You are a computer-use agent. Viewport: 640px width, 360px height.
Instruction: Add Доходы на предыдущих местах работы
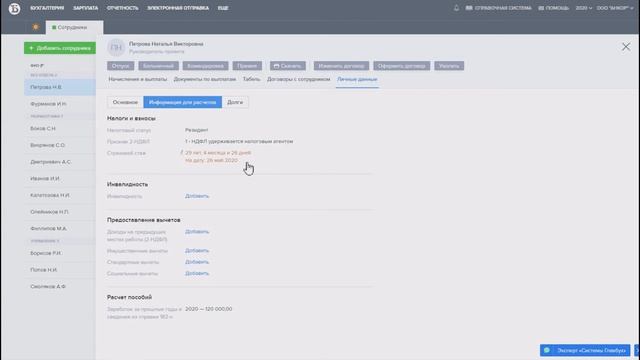pyautogui.click(x=197, y=231)
